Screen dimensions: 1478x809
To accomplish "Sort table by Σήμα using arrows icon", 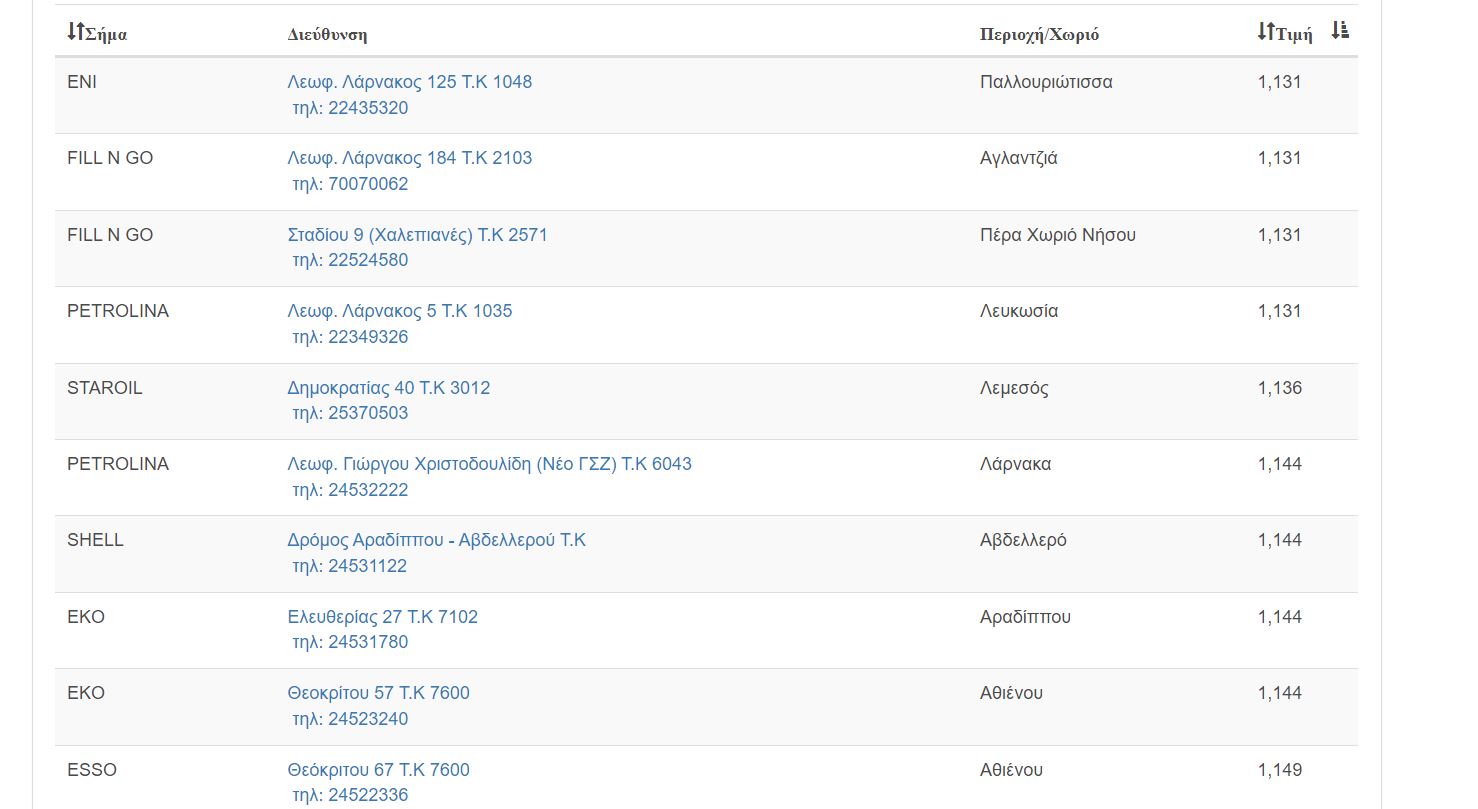I will (x=76, y=32).
